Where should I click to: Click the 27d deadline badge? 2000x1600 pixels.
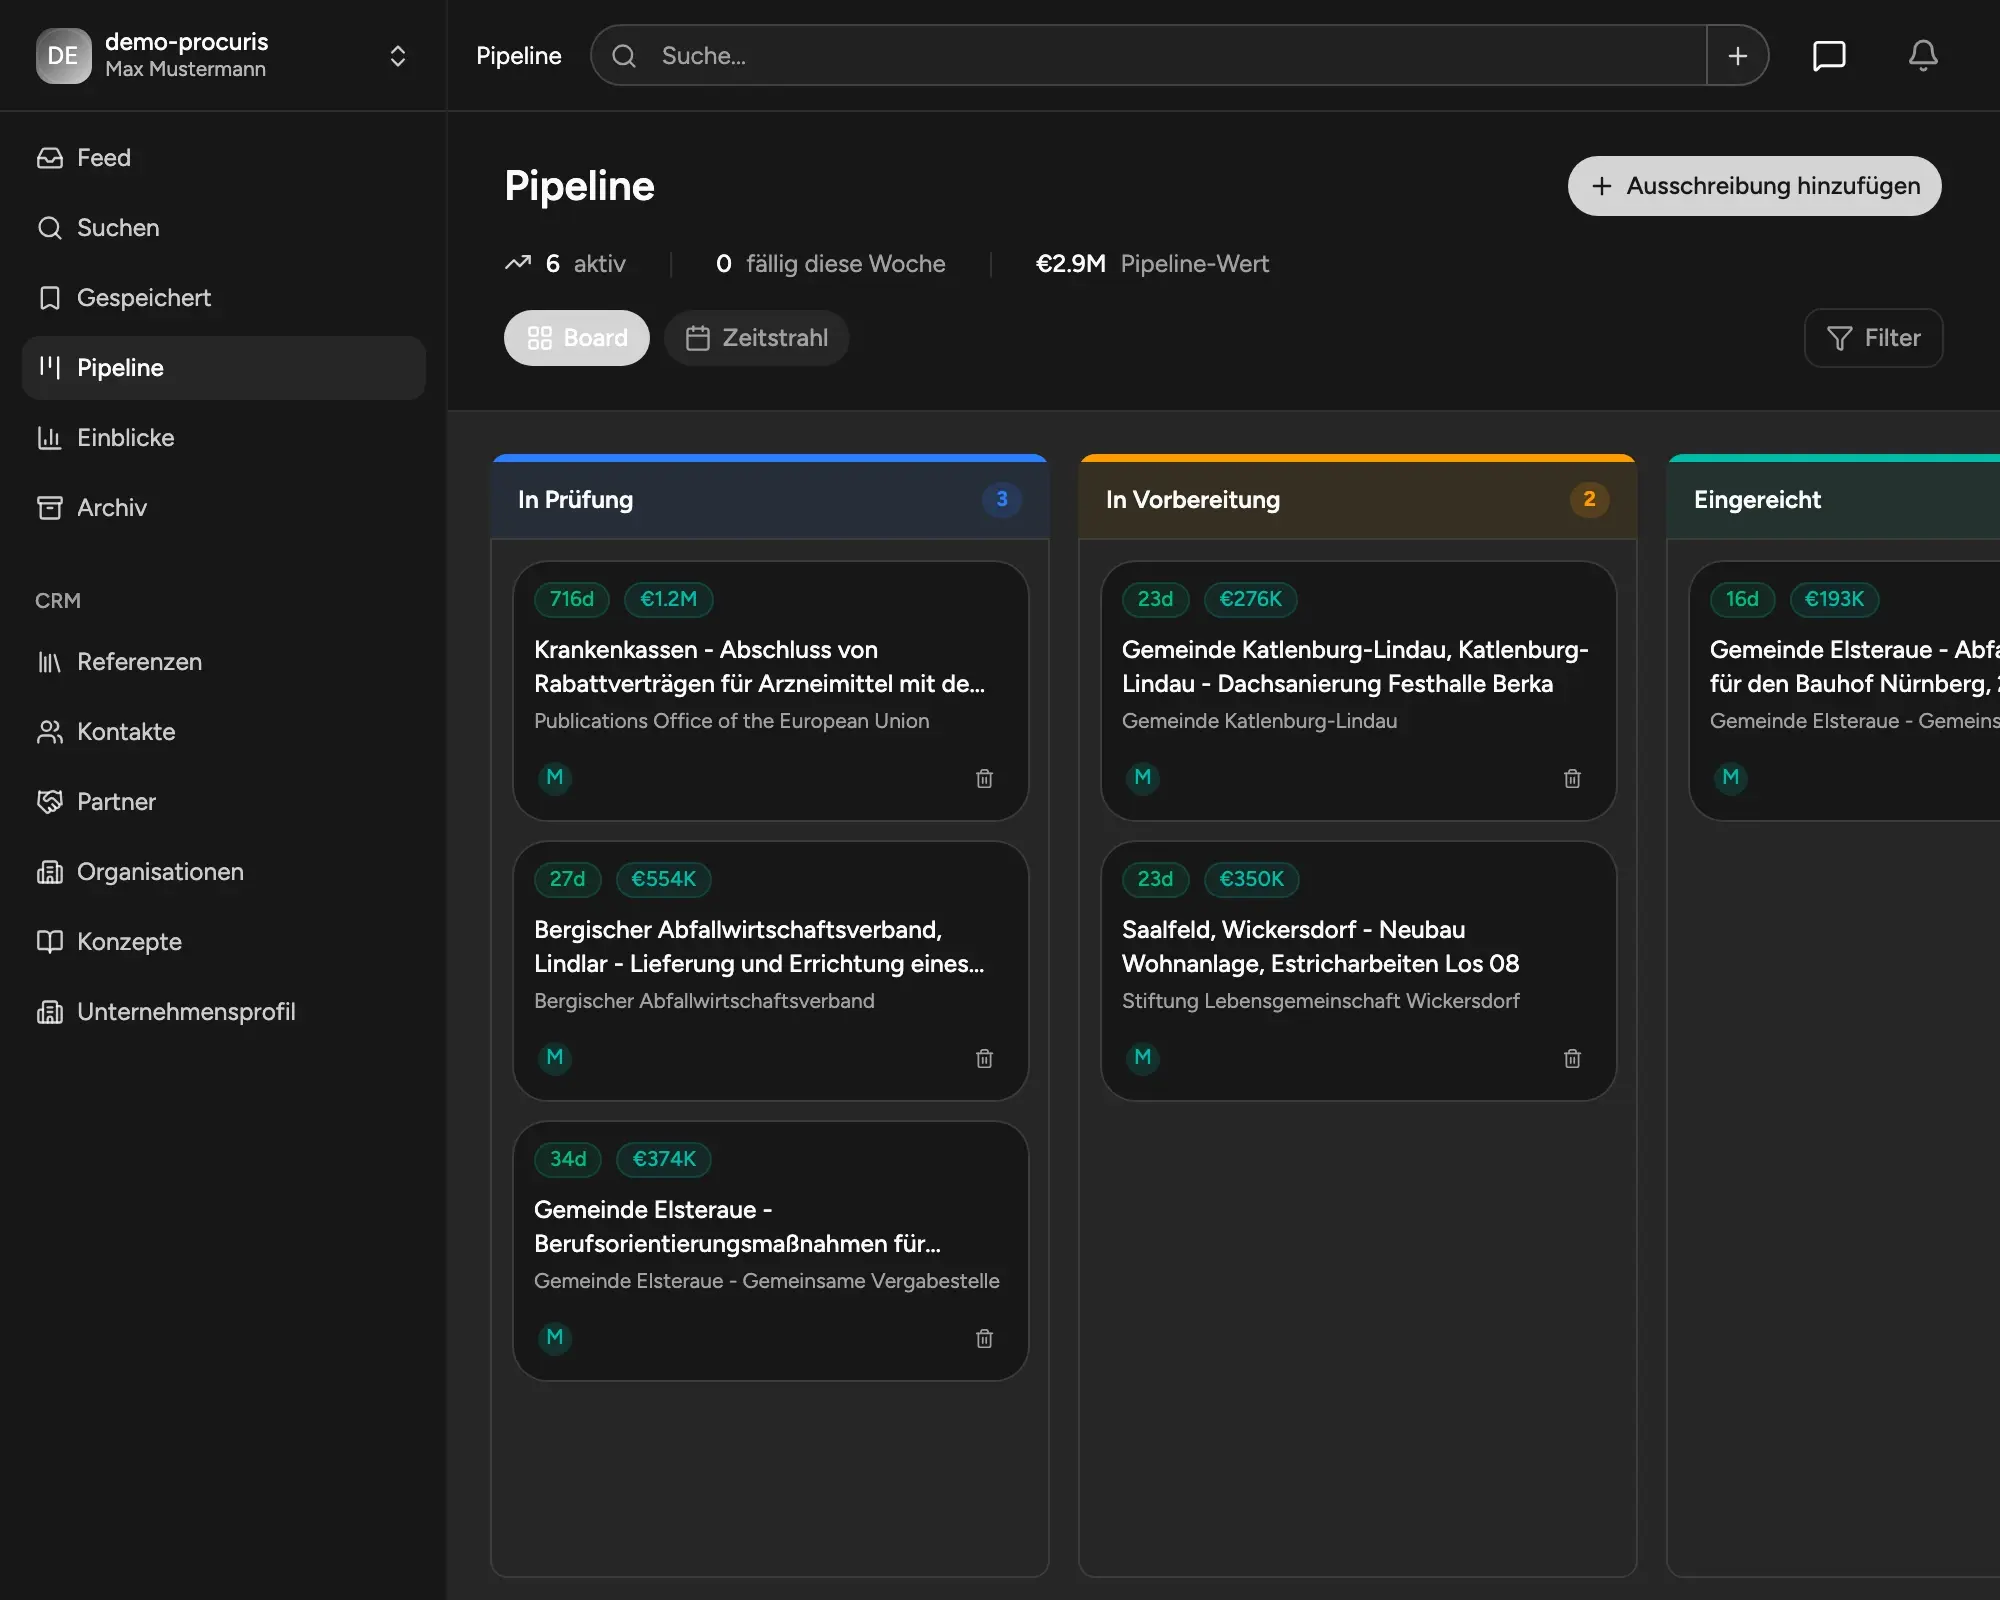567,879
